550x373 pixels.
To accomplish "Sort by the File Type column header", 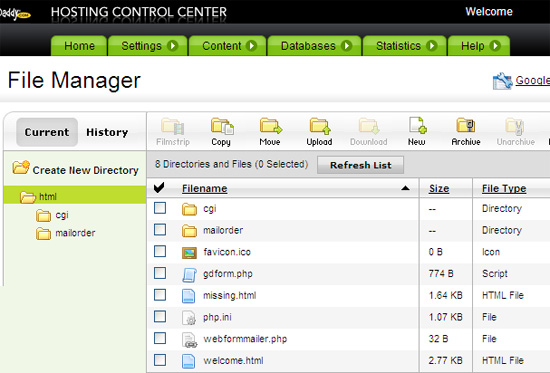I will click(504, 188).
